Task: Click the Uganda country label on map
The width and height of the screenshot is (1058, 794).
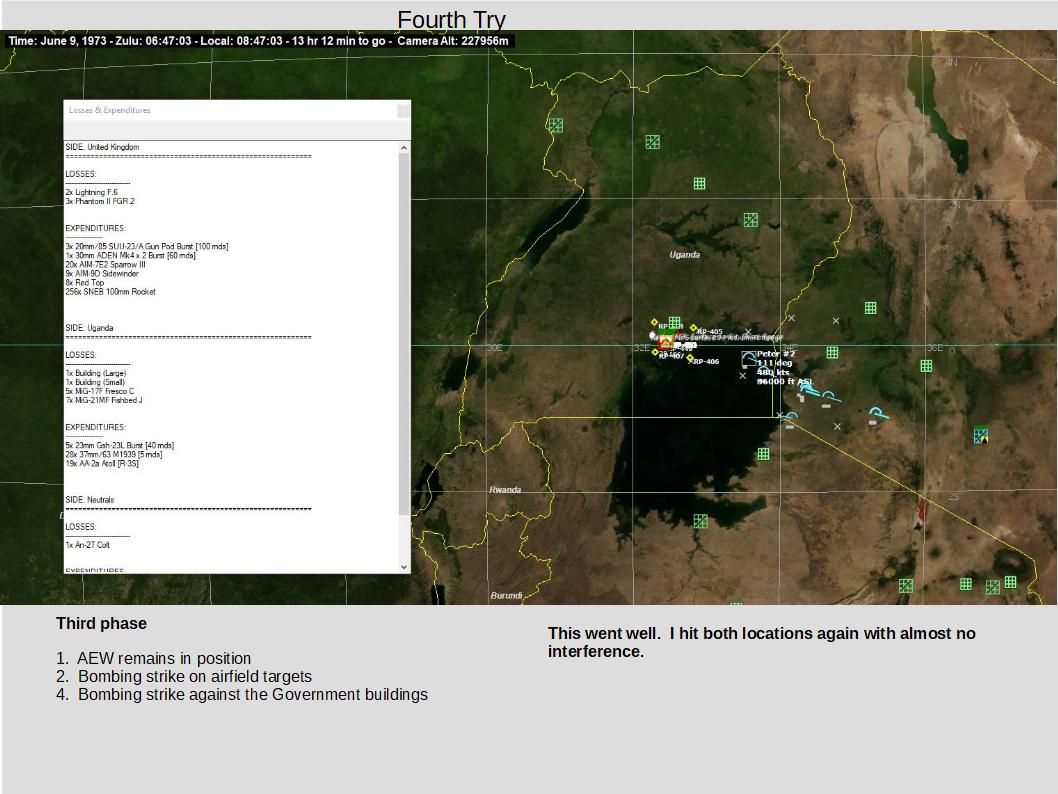Action: (684, 255)
